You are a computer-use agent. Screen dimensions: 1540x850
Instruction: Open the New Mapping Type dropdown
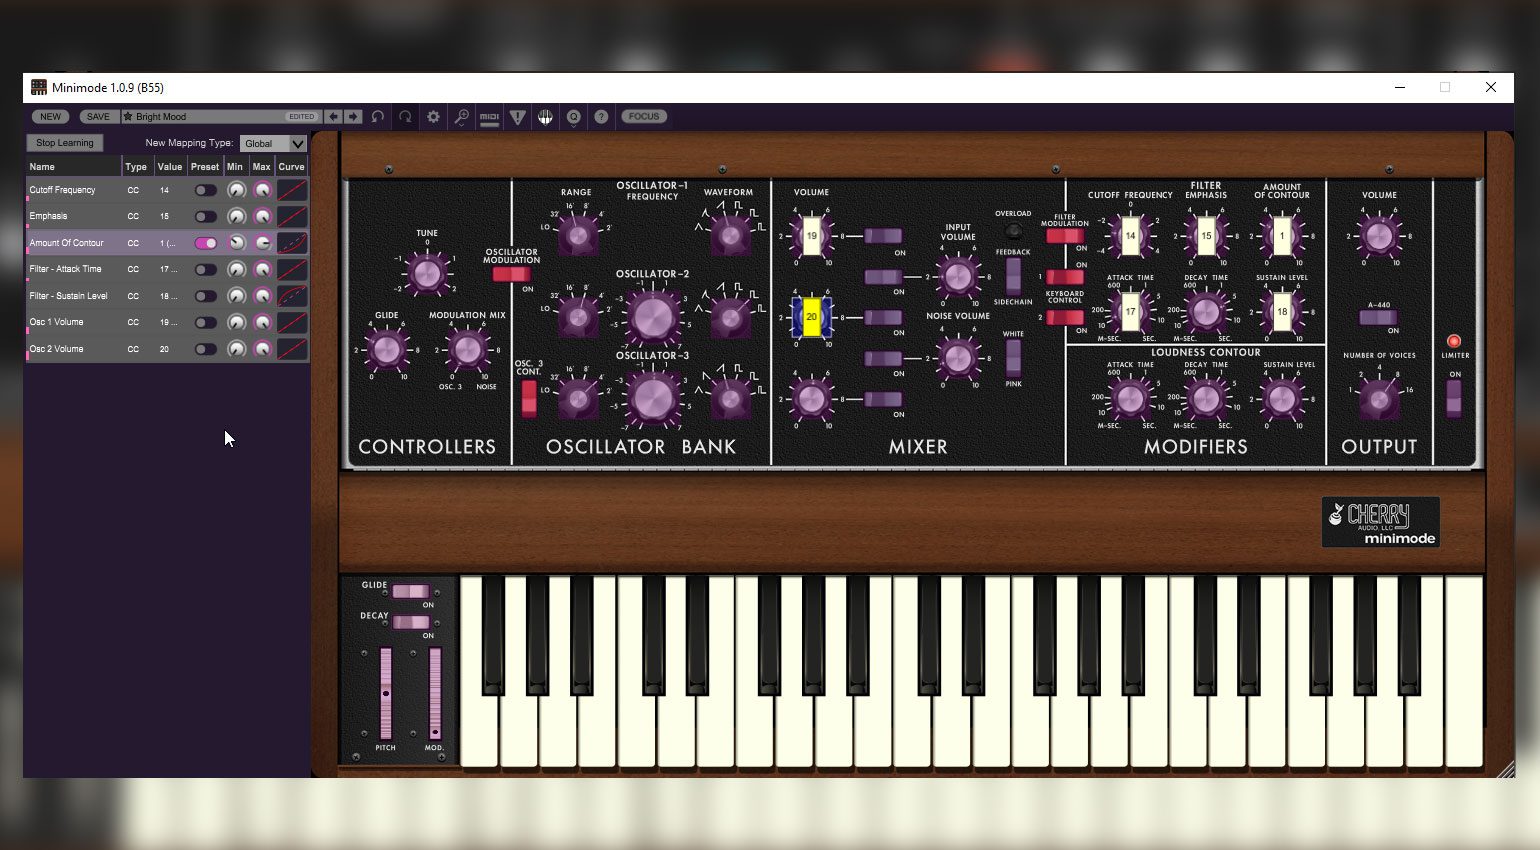[273, 144]
